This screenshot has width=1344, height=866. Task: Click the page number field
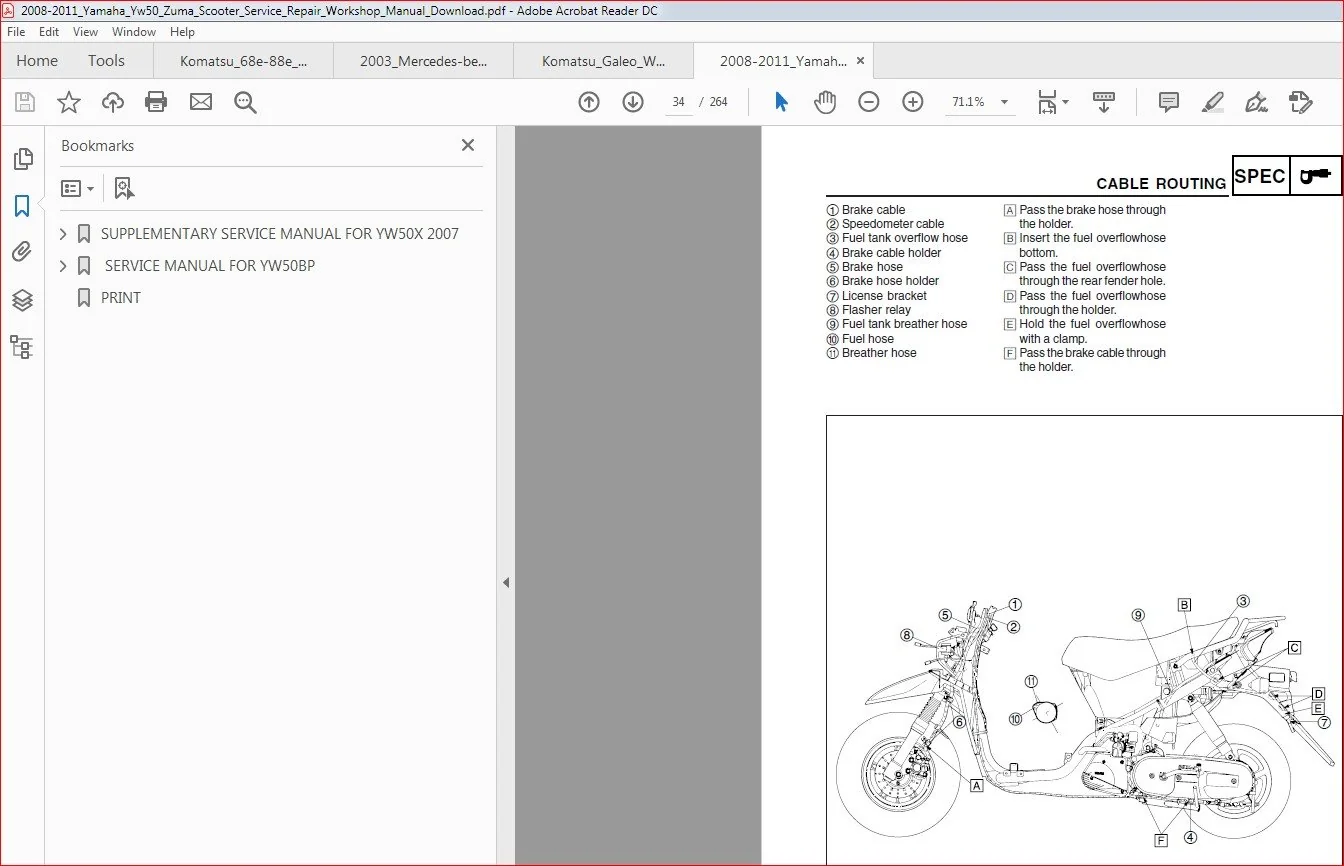coord(679,102)
